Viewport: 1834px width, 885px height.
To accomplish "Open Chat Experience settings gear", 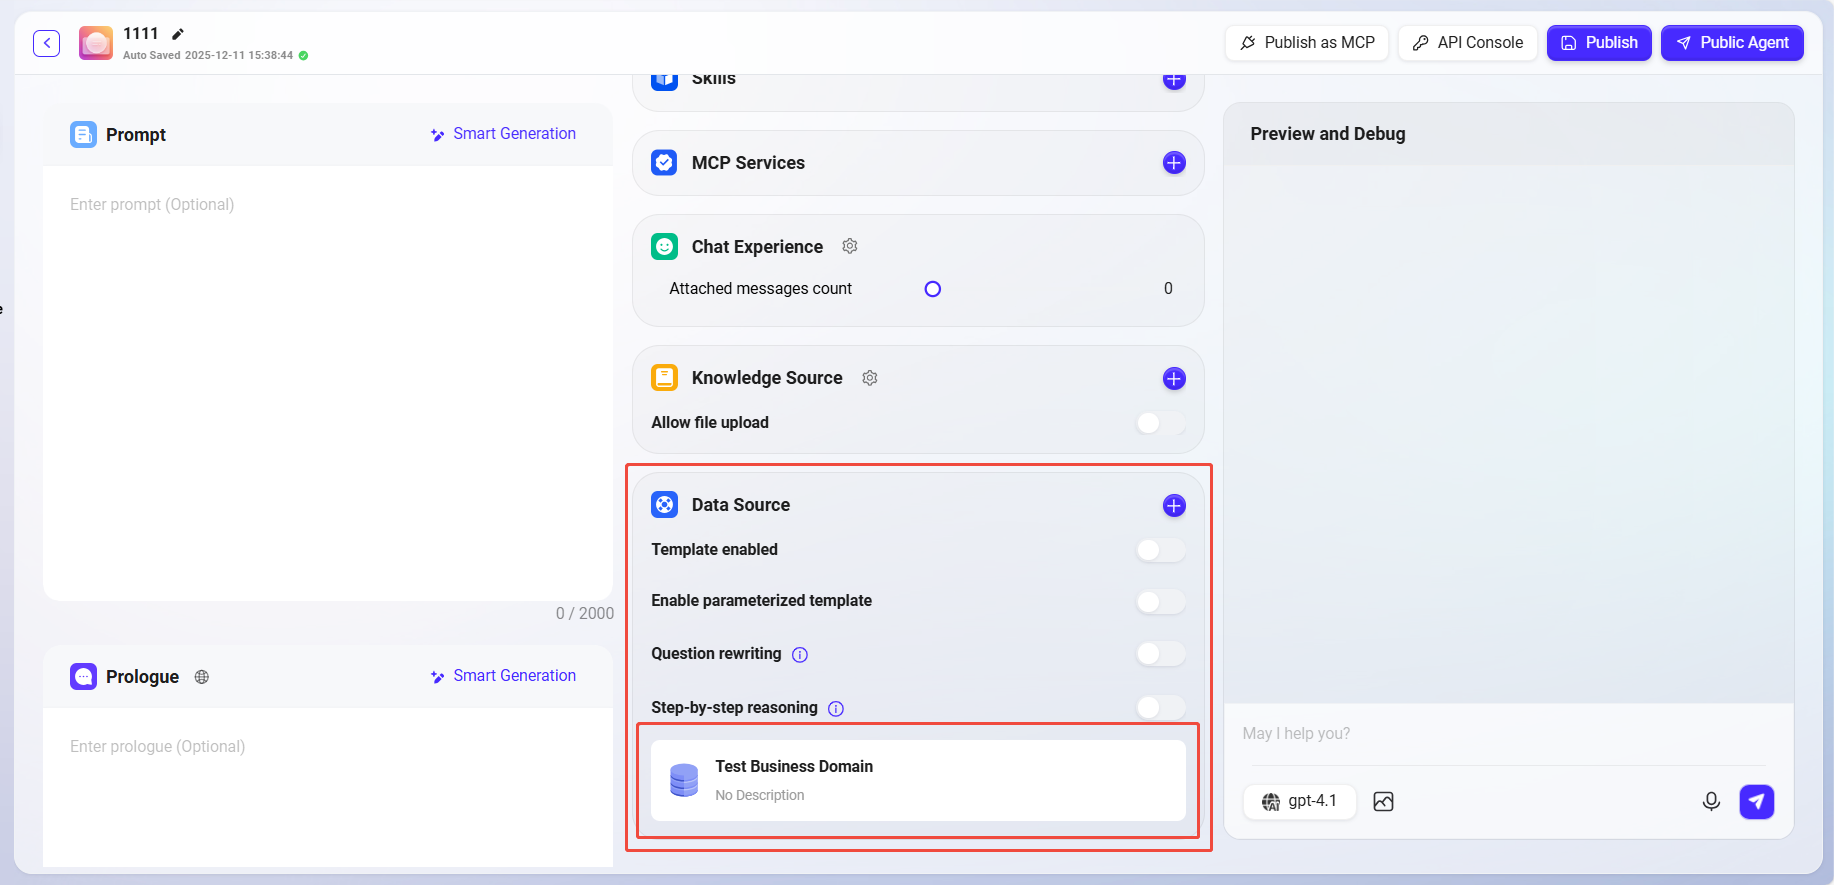I will coord(850,246).
